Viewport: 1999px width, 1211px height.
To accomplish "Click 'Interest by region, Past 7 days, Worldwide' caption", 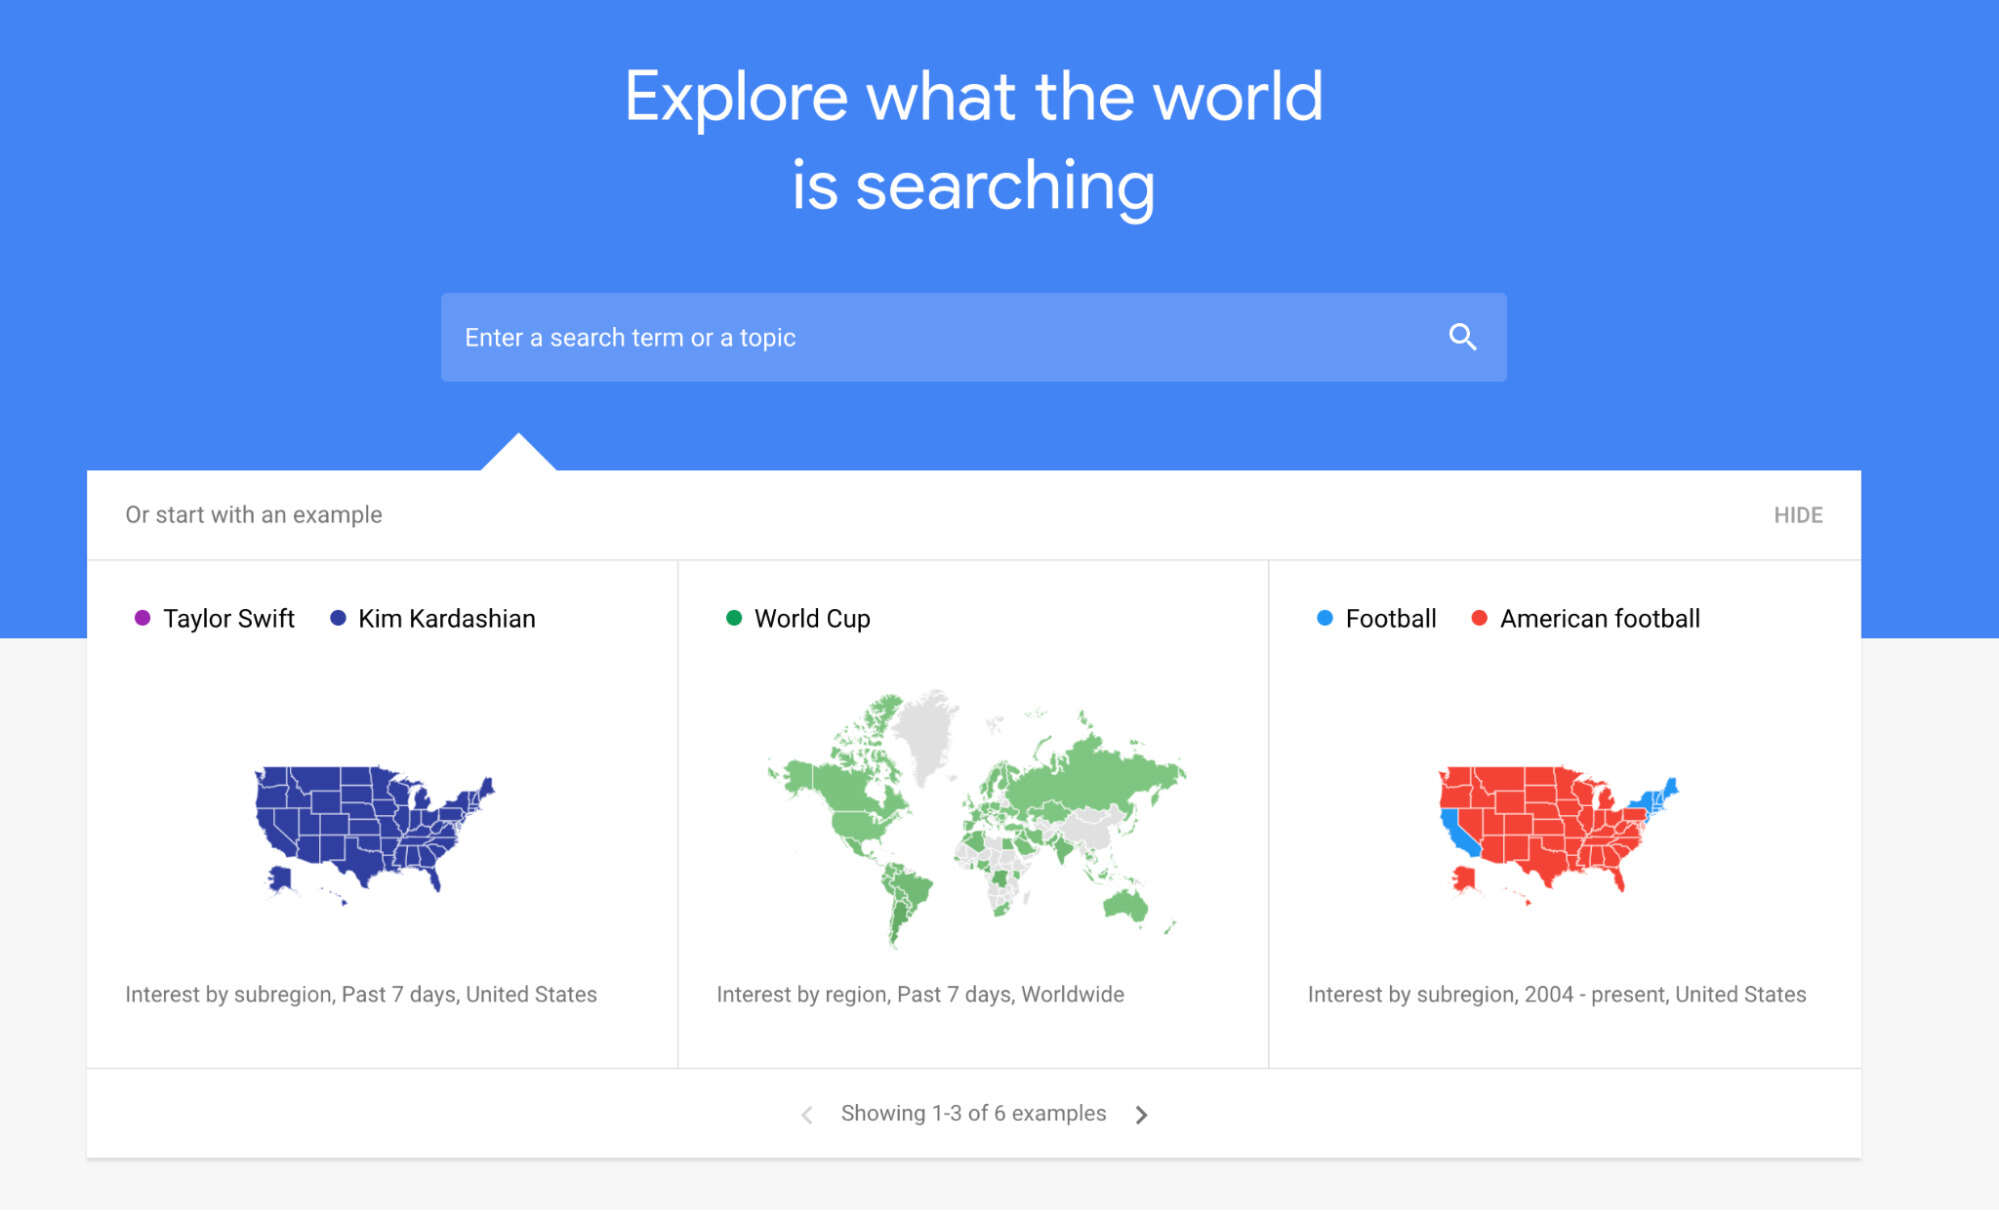I will (920, 995).
